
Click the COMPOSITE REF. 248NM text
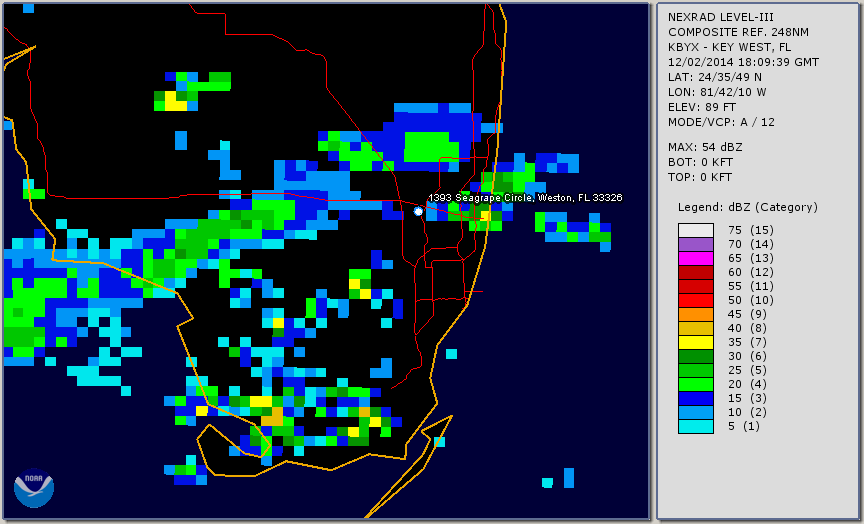point(738,32)
